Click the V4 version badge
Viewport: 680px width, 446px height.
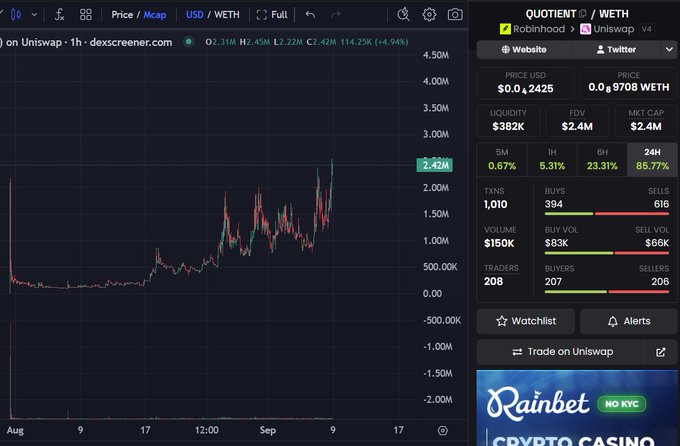click(x=647, y=29)
